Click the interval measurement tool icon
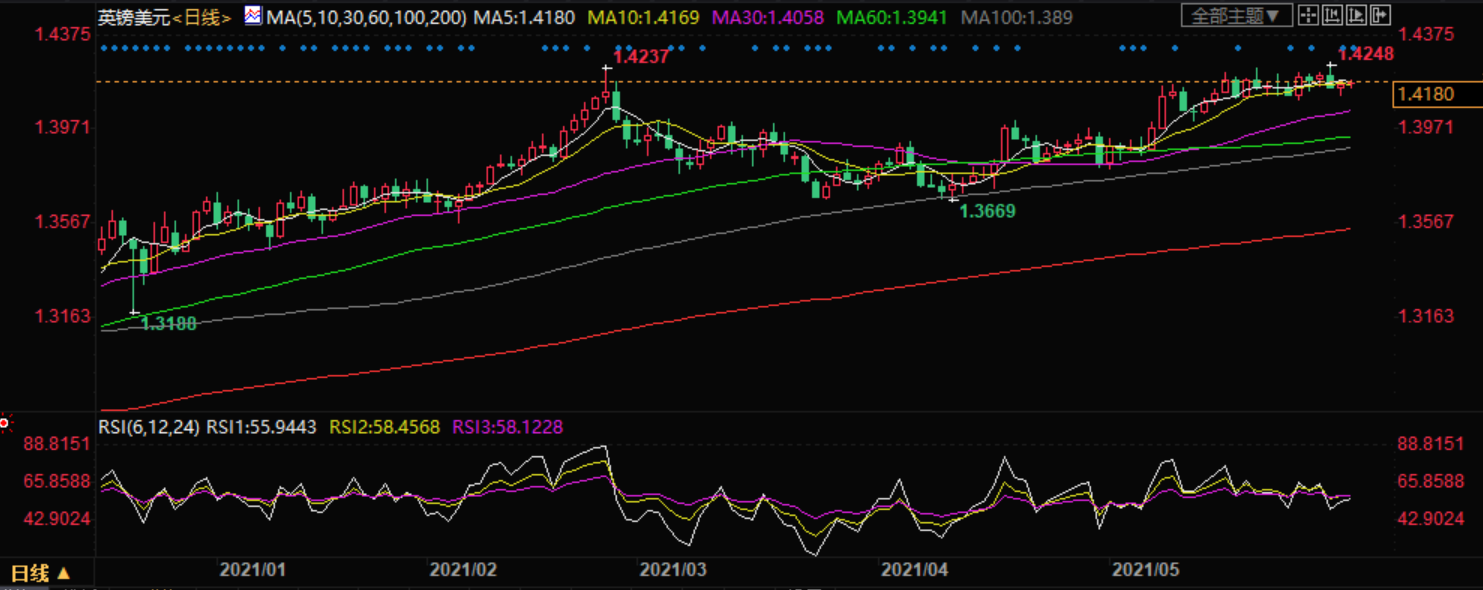Screen dimensions: 1483x590 click(x=1332, y=15)
